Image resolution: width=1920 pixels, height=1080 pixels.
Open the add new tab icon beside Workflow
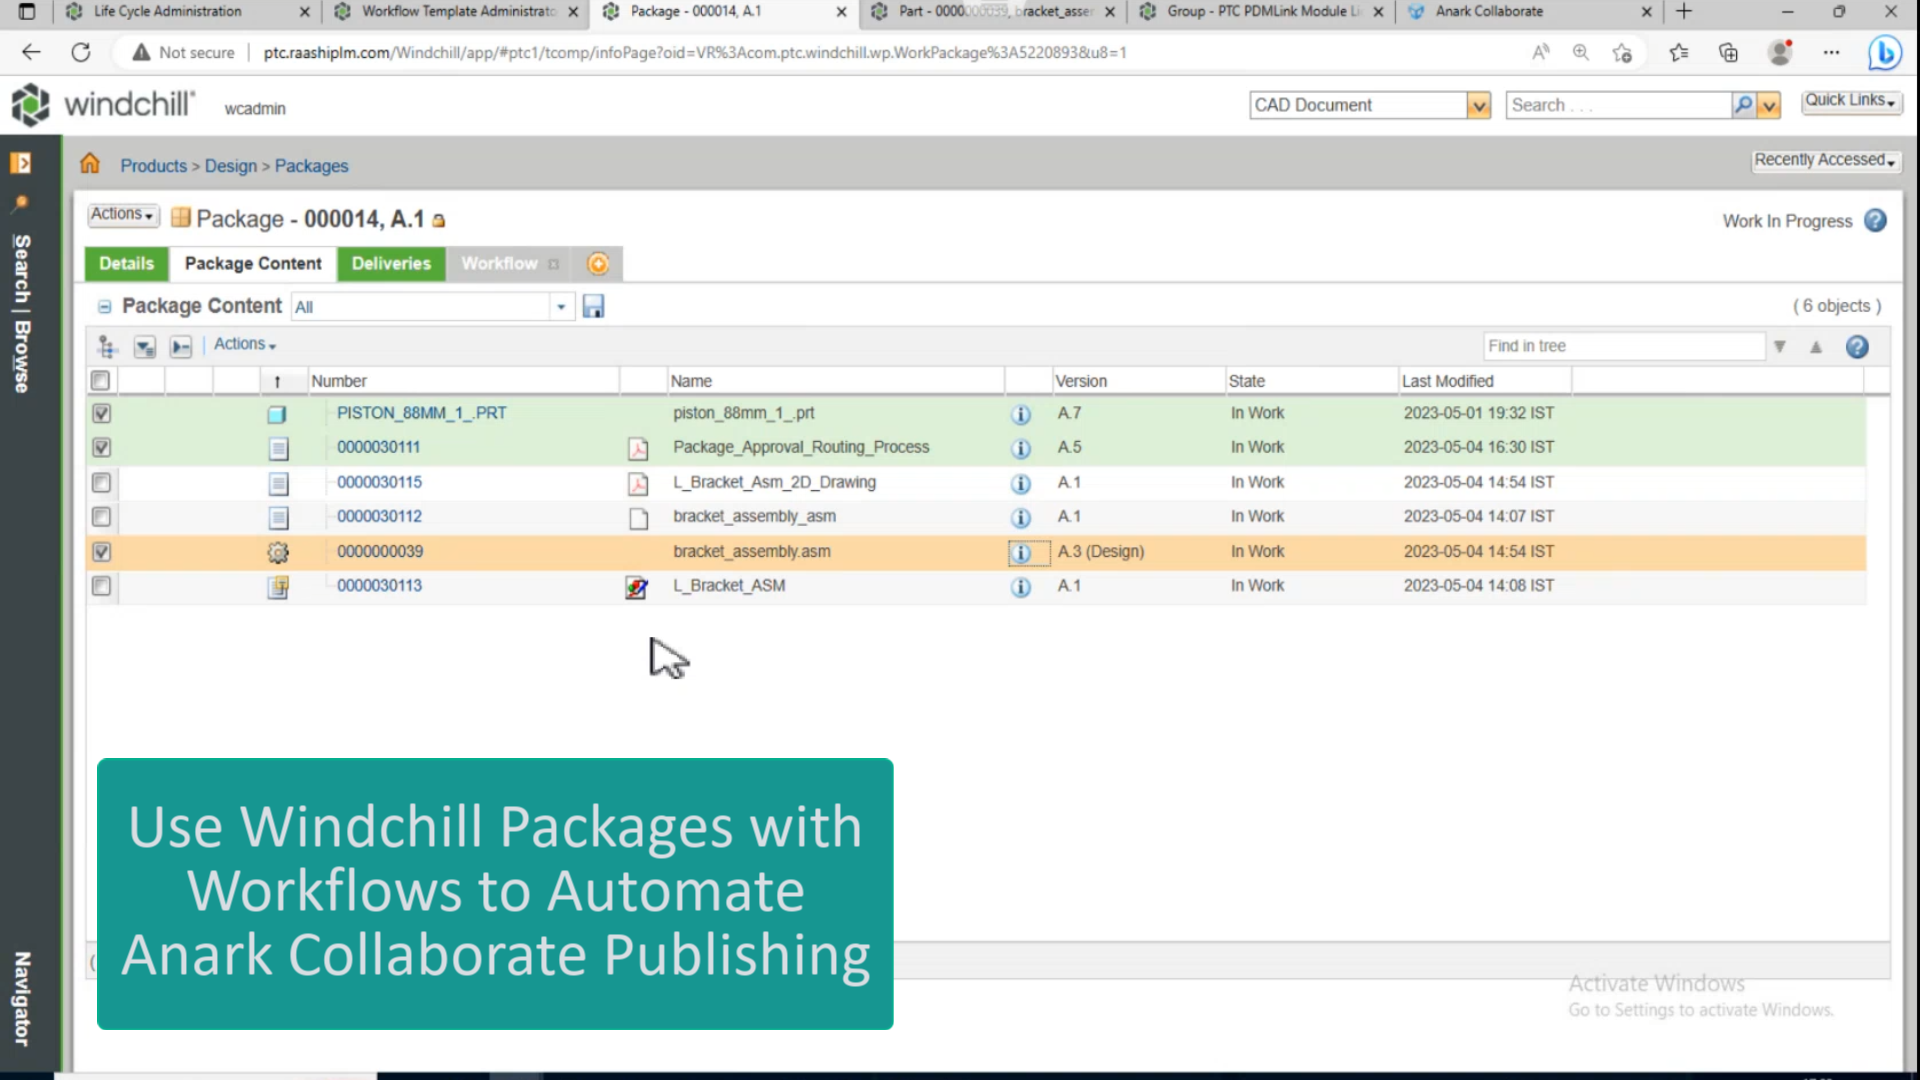coord(598,264)
